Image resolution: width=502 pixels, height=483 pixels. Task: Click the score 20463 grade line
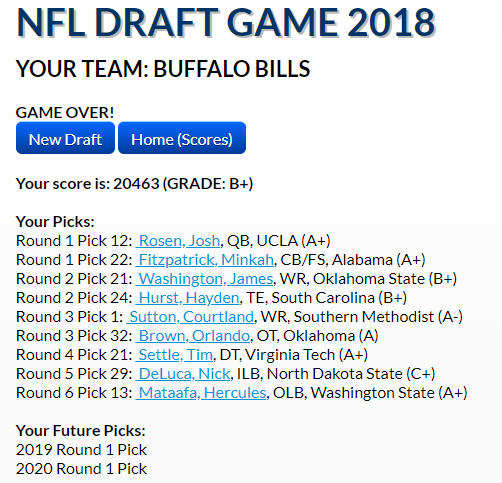coord(134,184)
